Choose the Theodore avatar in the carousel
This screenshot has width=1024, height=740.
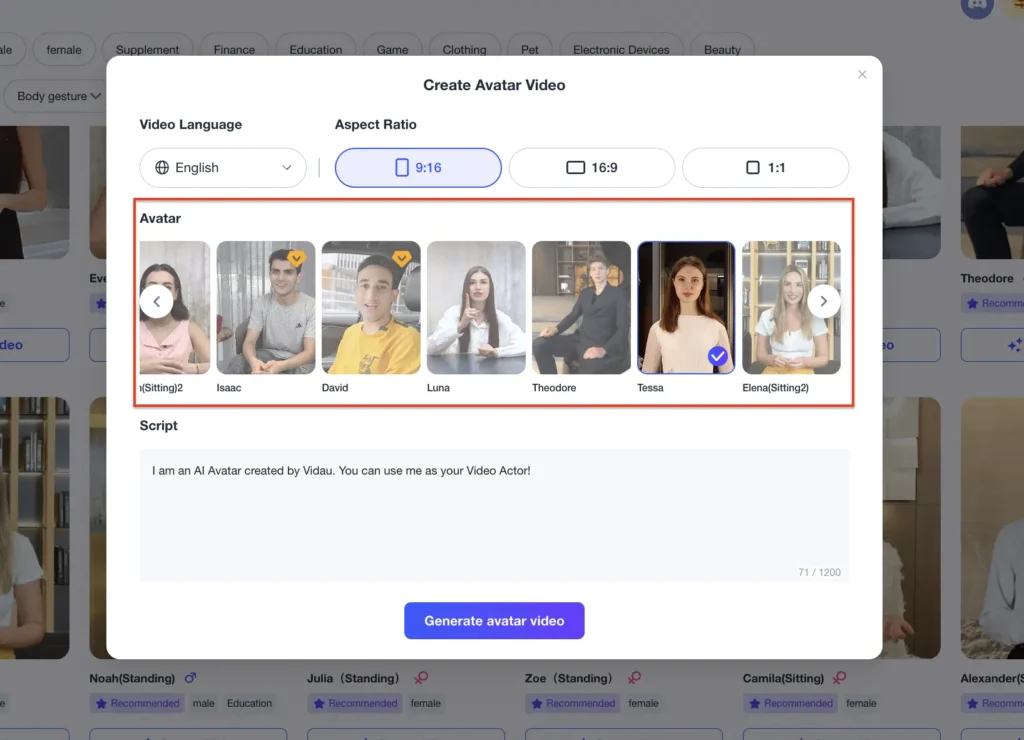coord(581,308)
